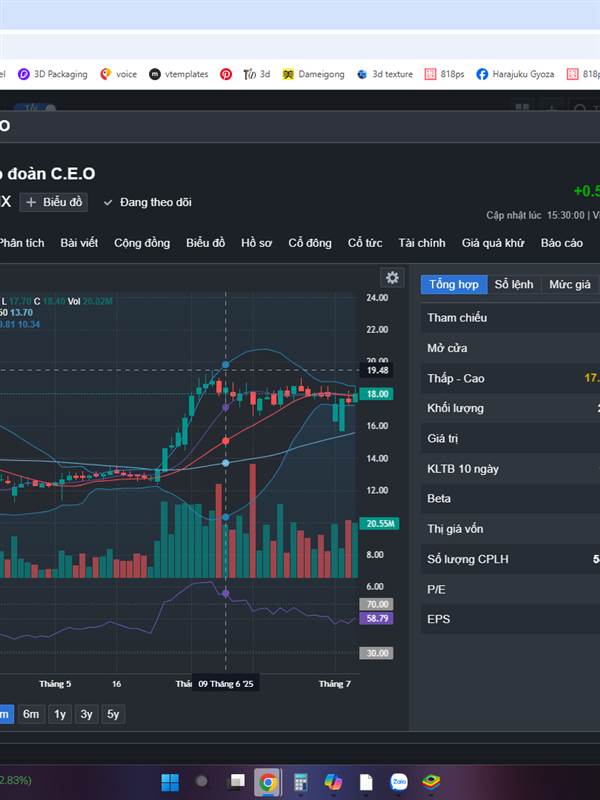Open Cổ đông tab
600x800 pixels.
coord(310,243)
